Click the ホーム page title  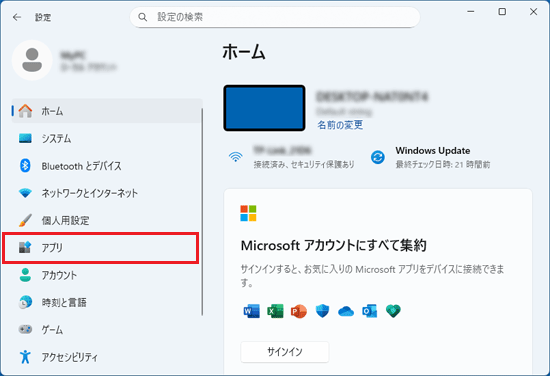pos(244,52)
